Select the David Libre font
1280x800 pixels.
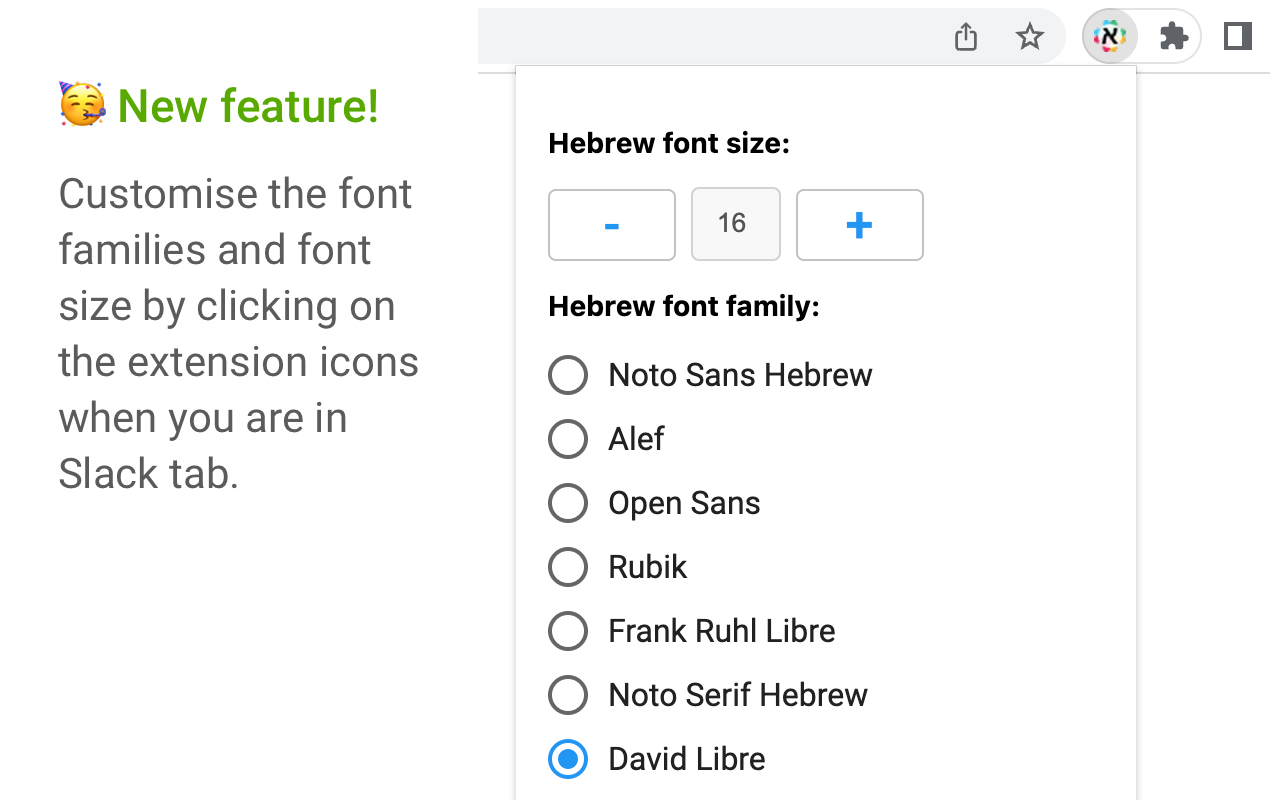567,759
